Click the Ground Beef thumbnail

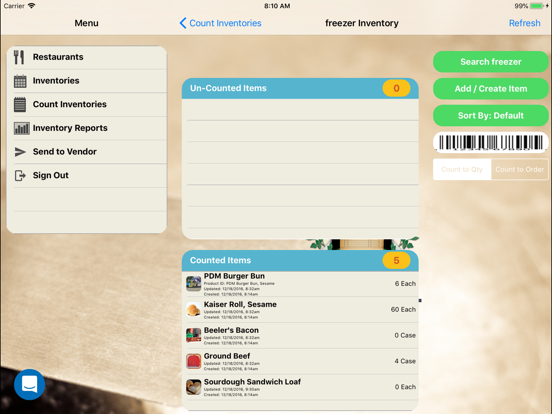(194, 361)
